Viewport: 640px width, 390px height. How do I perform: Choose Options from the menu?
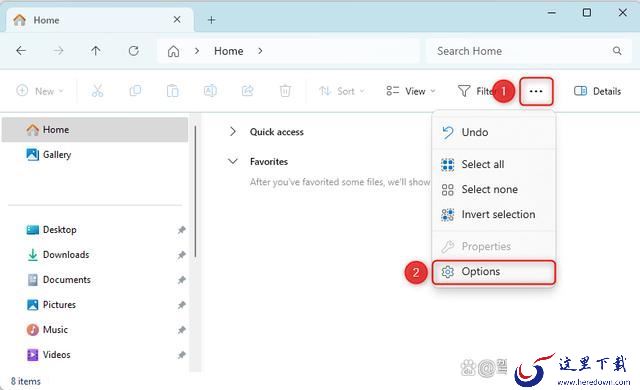tap(494, 272)
